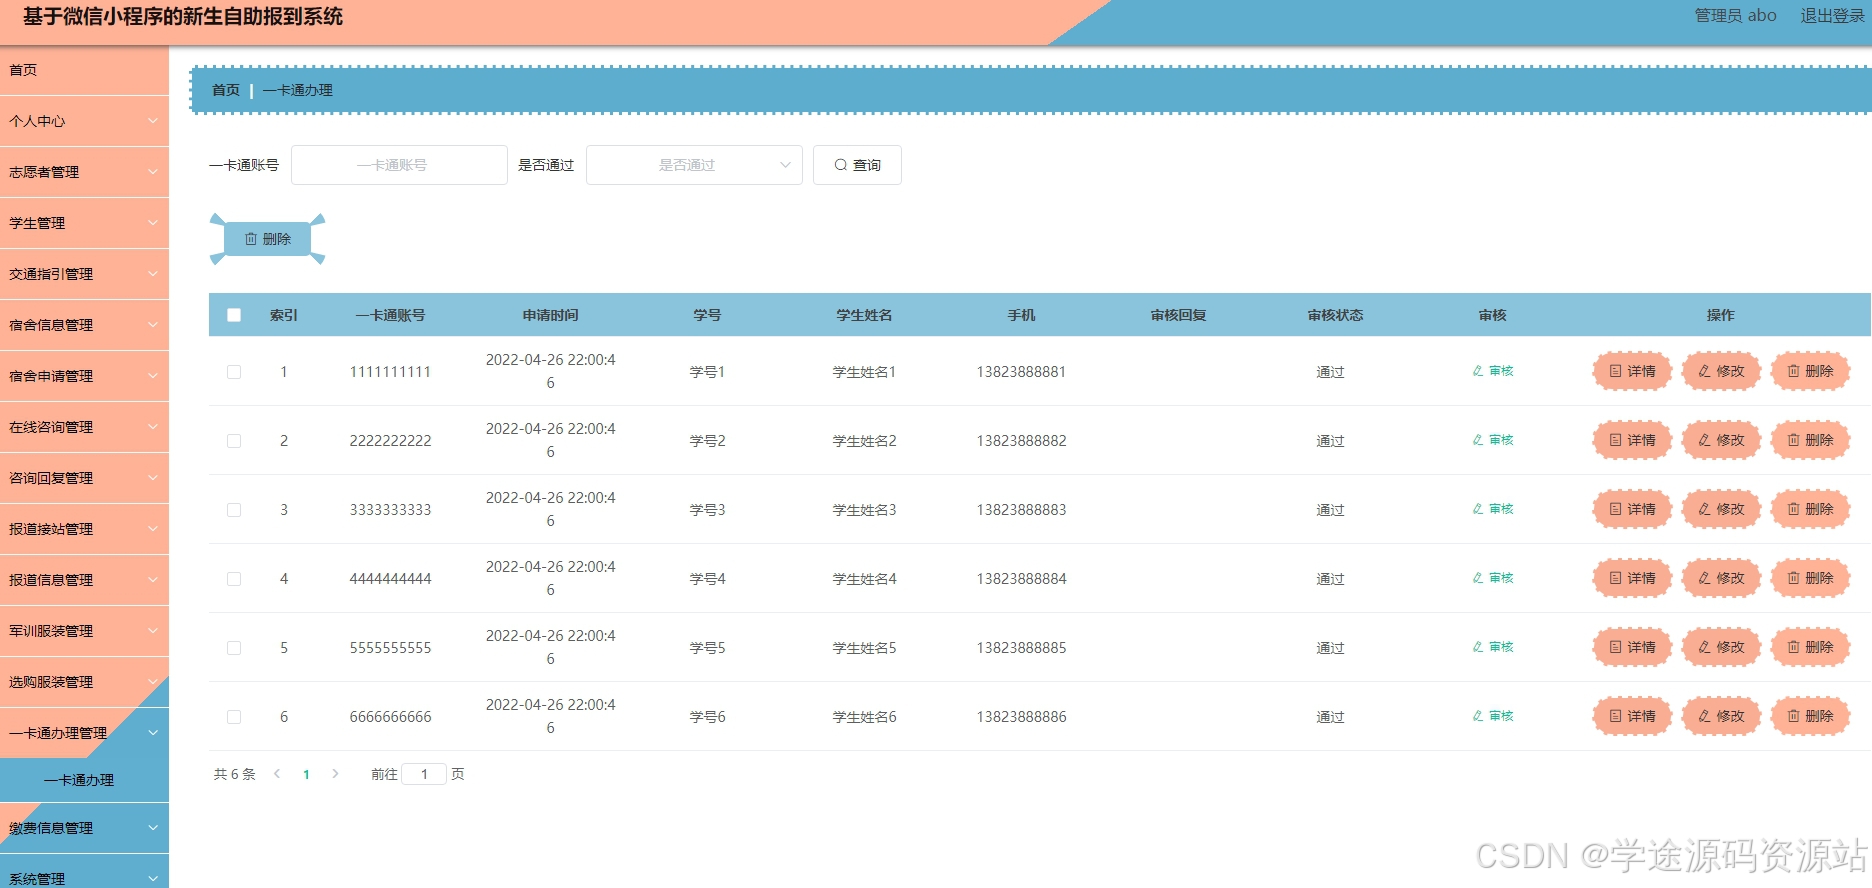This screenshot has width=1872, height=888.
Task: Open 咨询回复管理 sidebar item
Action: (x=84, y=478)
